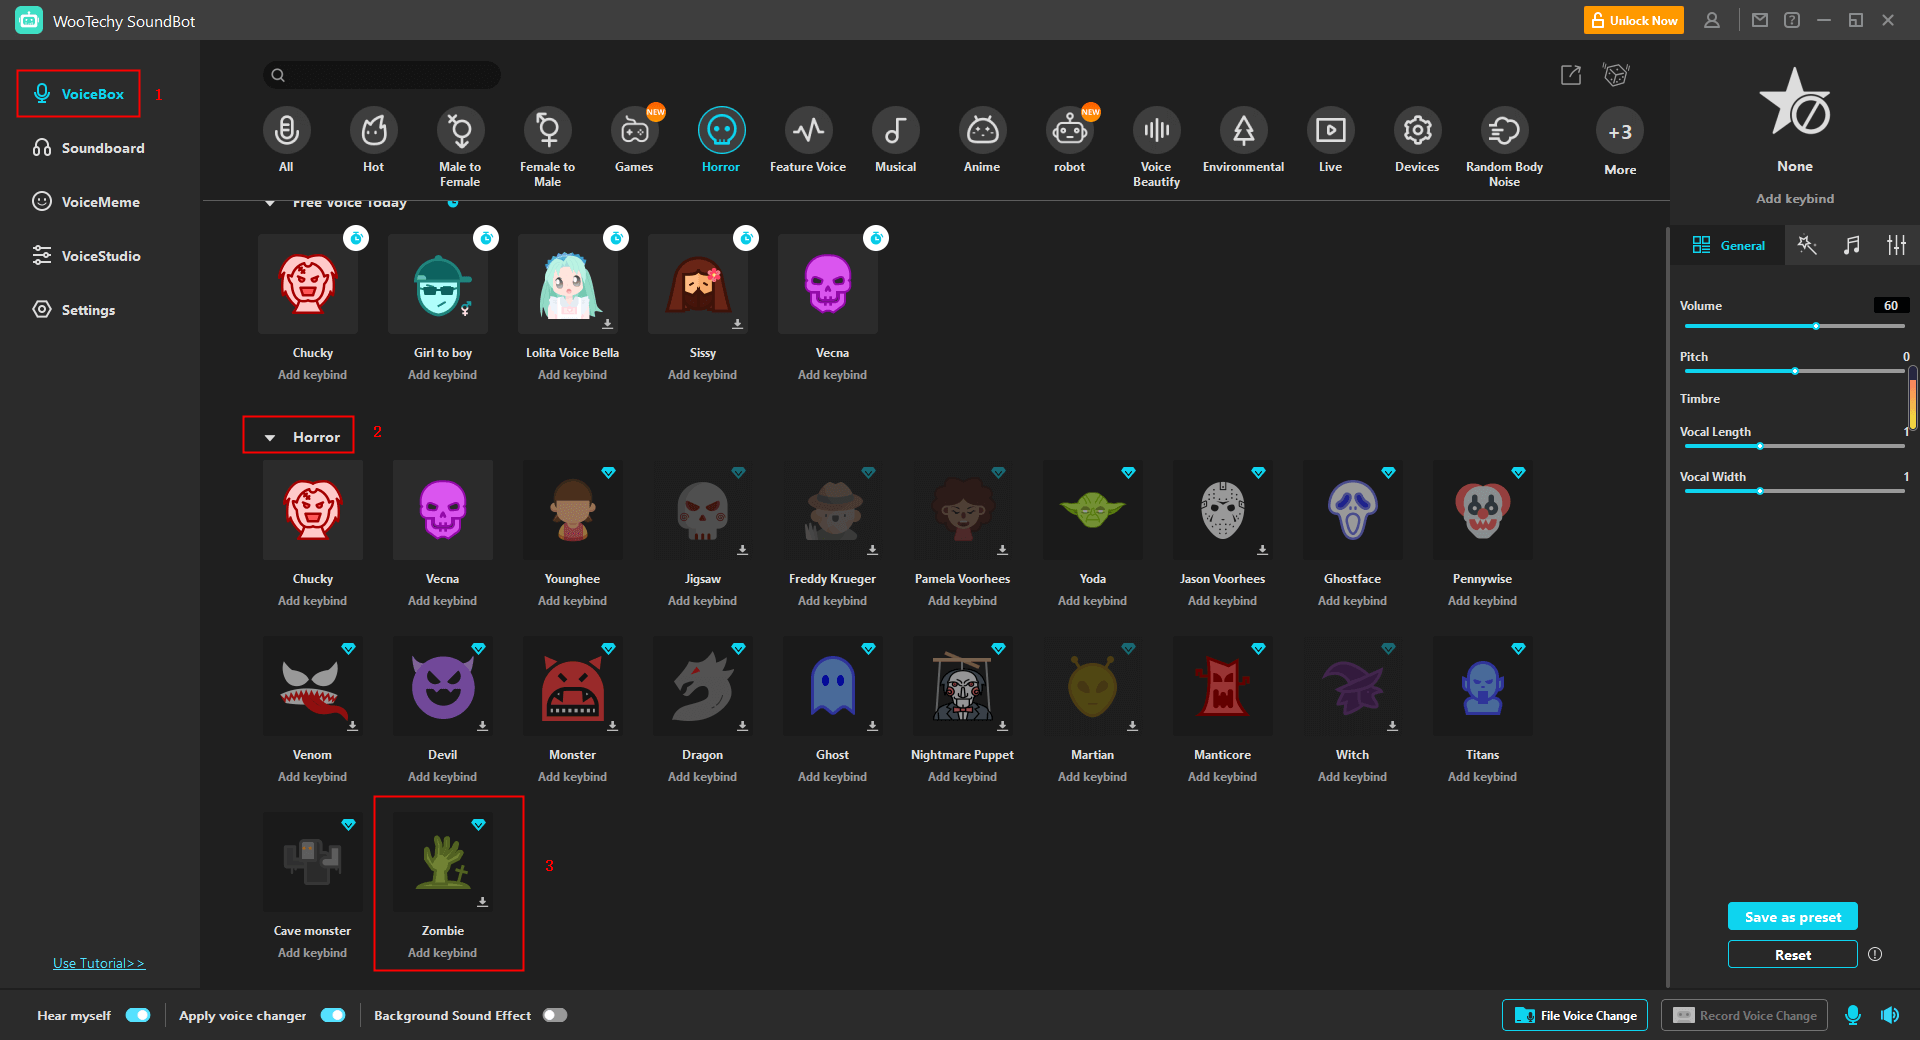This screenshot has width=1920, height=1040.
Task: Open the Use Tutorial link
Action: pos(99,963)
